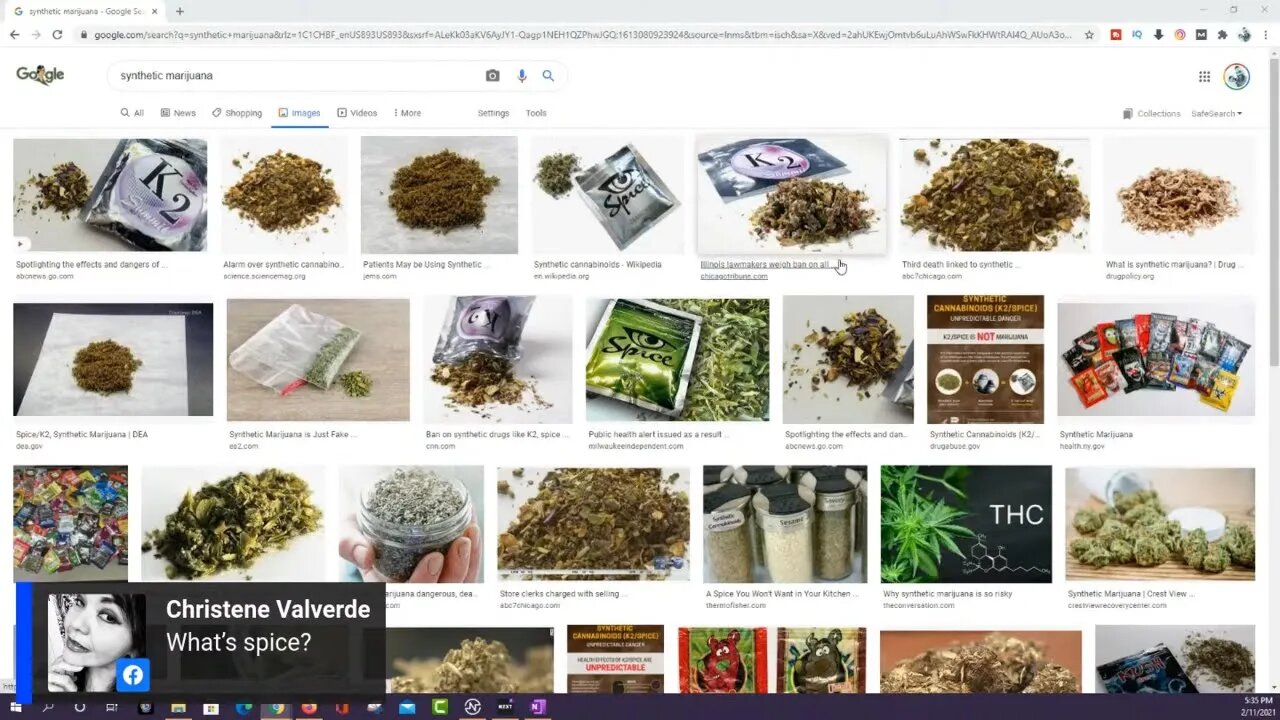Screen dimensions: 1280x720
Task: Expand the More search categories menu
Action: [x=407, y=113]
